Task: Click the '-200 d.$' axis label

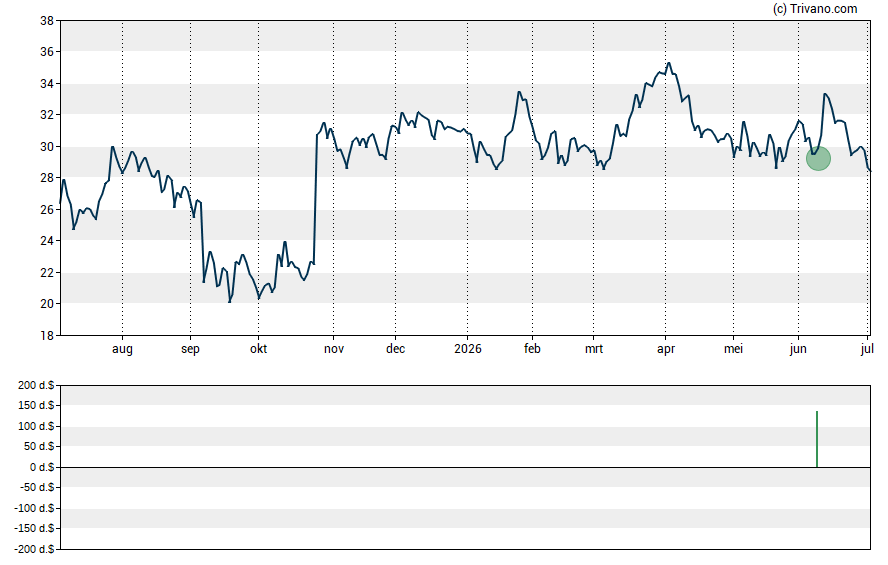Action: tap(35, 549)
